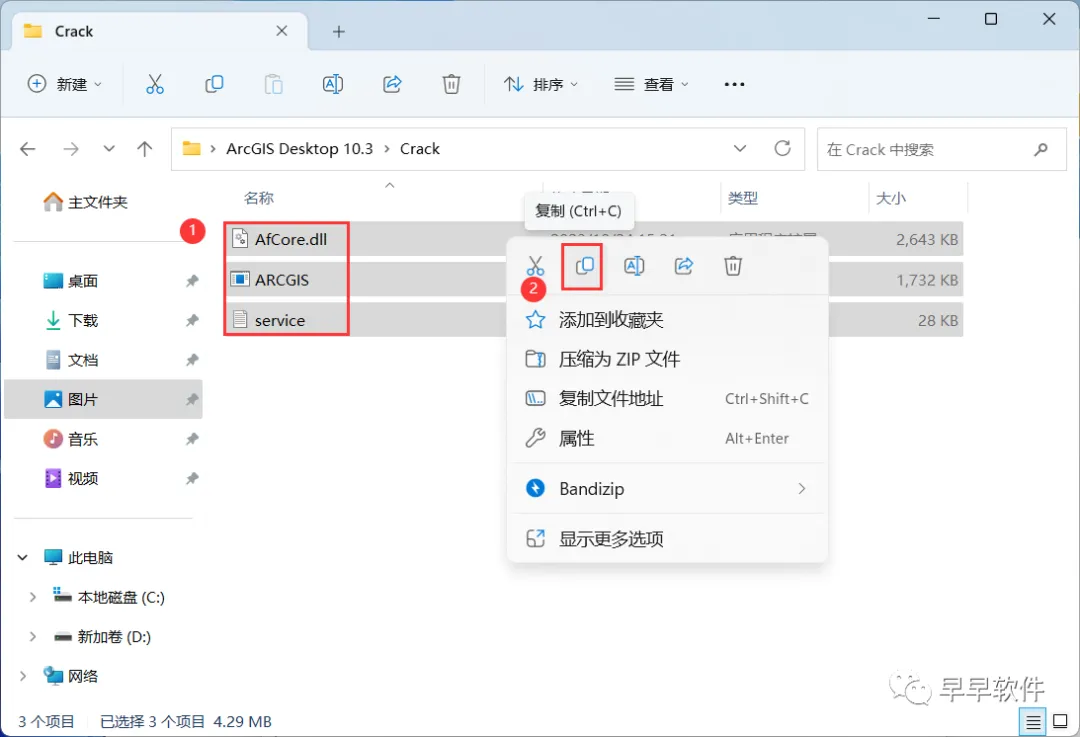Go up one folder level with Up arrow
This screenshot has height=737, width=1080.
pyautogui.click(x=145, y=149)
